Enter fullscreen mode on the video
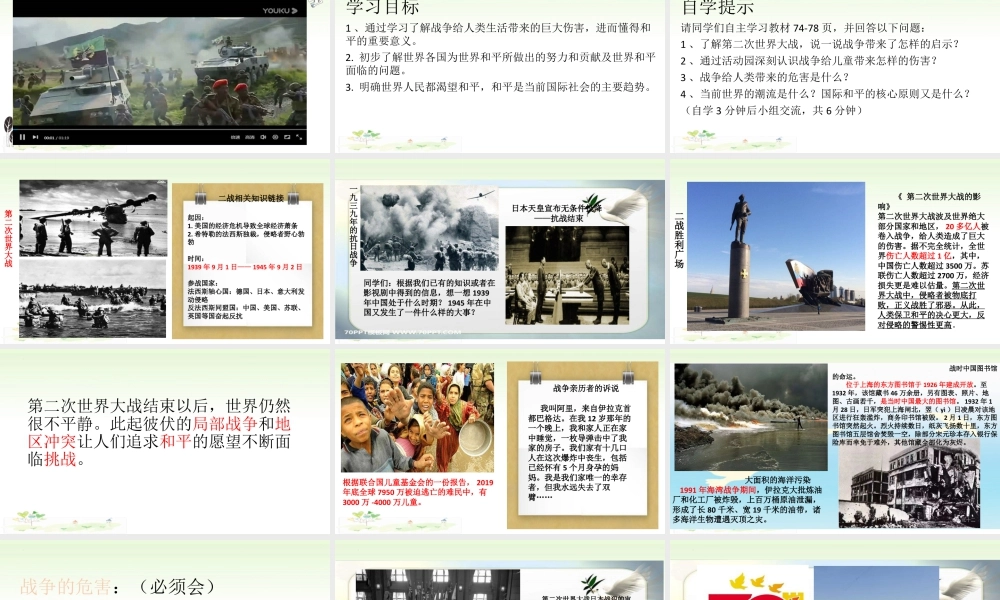The width and height of the screenshot is (1000, 600). coord(298,137)
